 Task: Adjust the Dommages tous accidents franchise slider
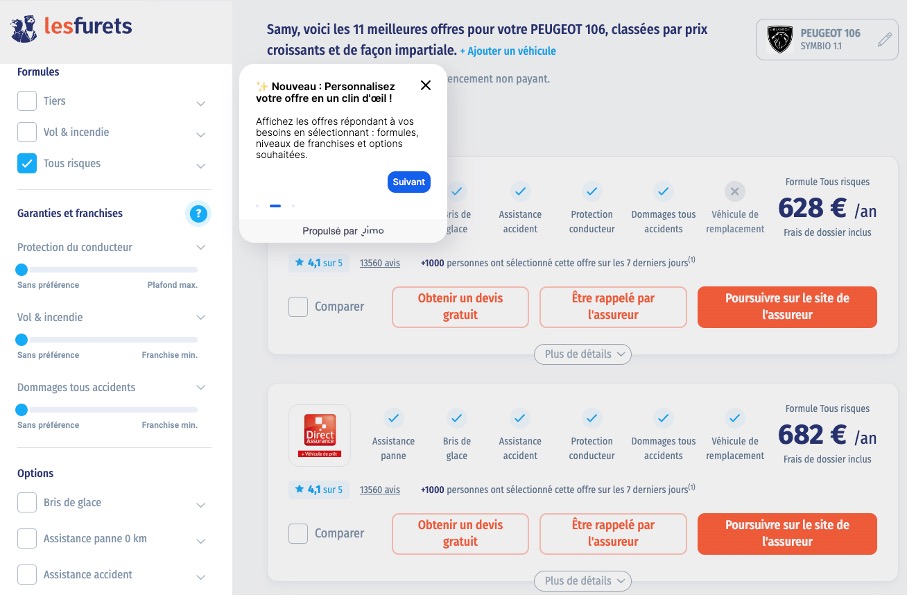click(x=22, y=409)
